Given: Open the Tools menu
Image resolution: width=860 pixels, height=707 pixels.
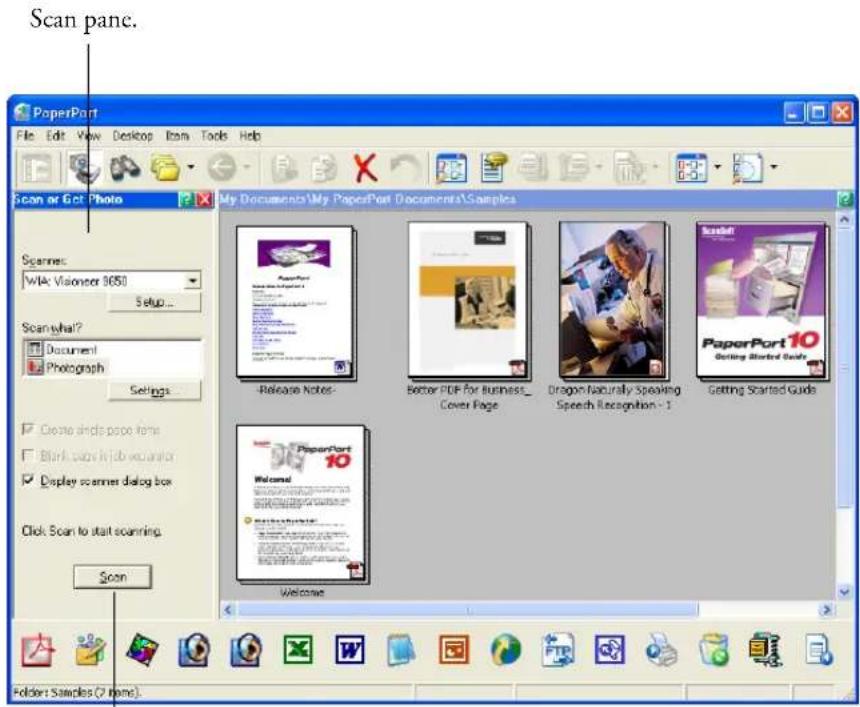Looking at the screenshot, I should 214,135.
